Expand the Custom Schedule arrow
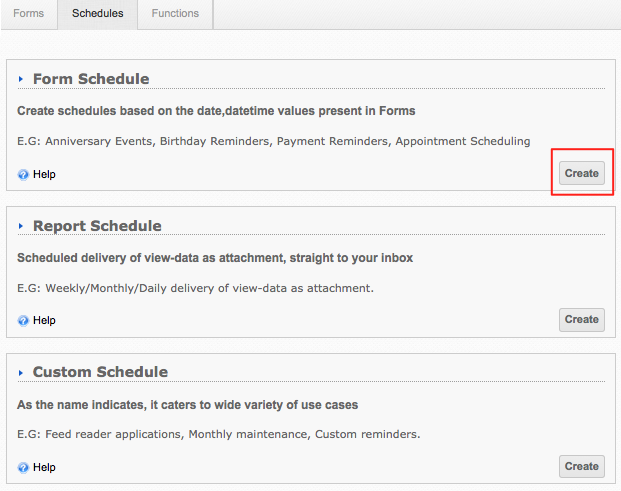The image size is (621, 491). (x=21, y=372)
